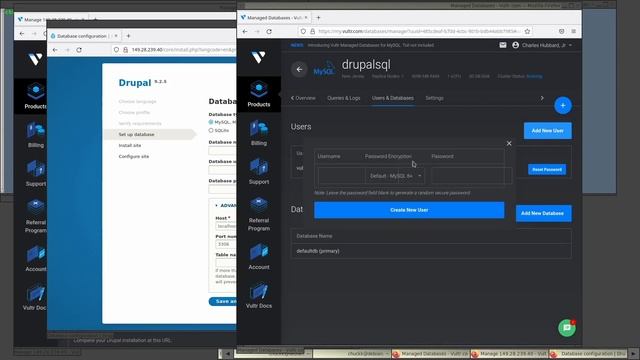
Task: Open the green chat bubble icon
Action: 567,328
